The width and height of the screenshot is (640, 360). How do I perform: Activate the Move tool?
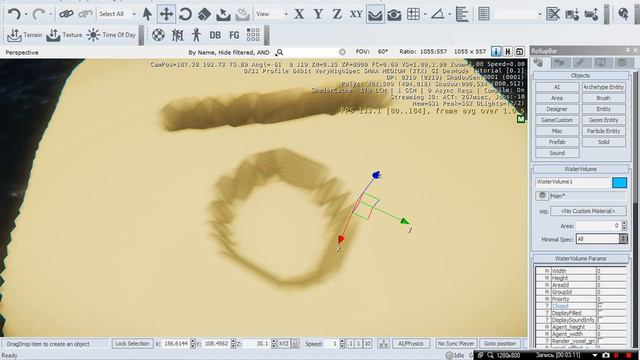pos(166,14)
